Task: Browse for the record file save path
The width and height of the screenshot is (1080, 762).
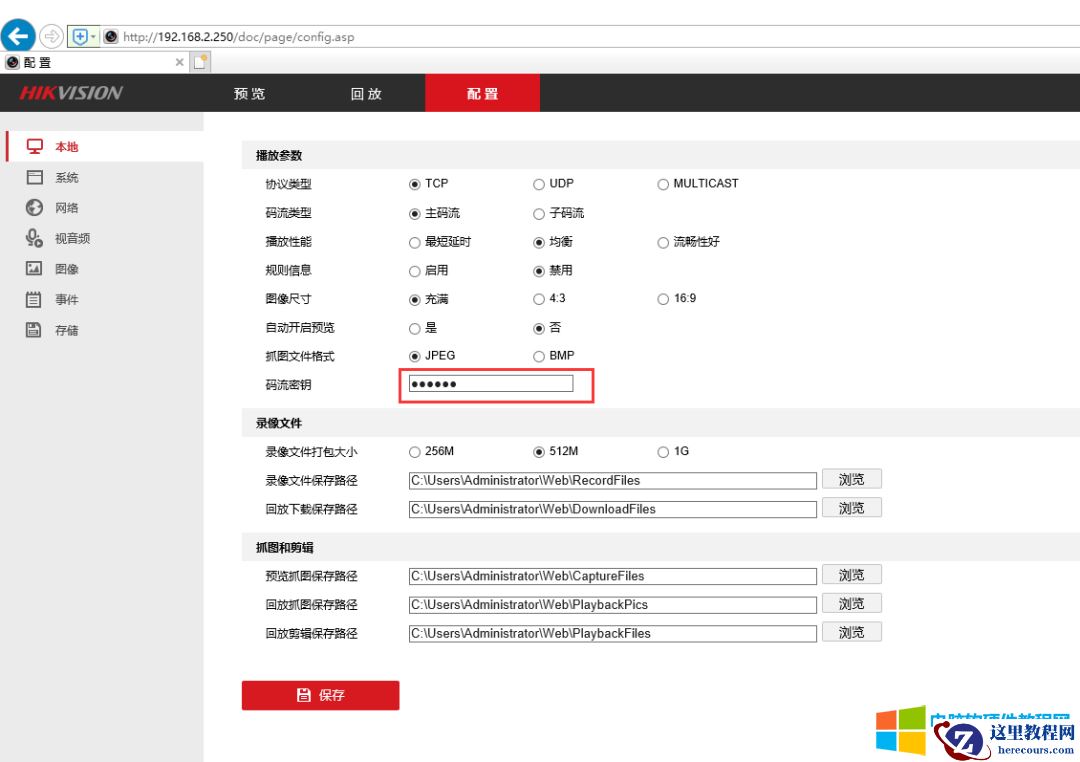Action: (x=851, y=479)
